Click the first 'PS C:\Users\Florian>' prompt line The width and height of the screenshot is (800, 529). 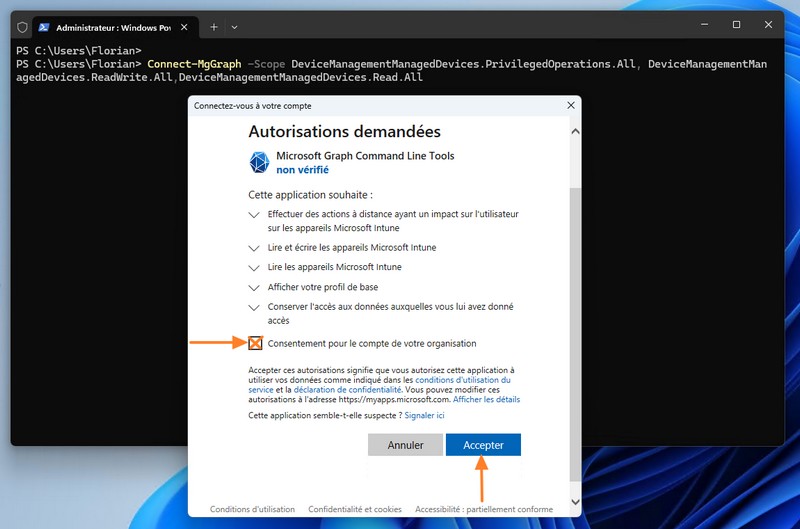pos(79,51)
